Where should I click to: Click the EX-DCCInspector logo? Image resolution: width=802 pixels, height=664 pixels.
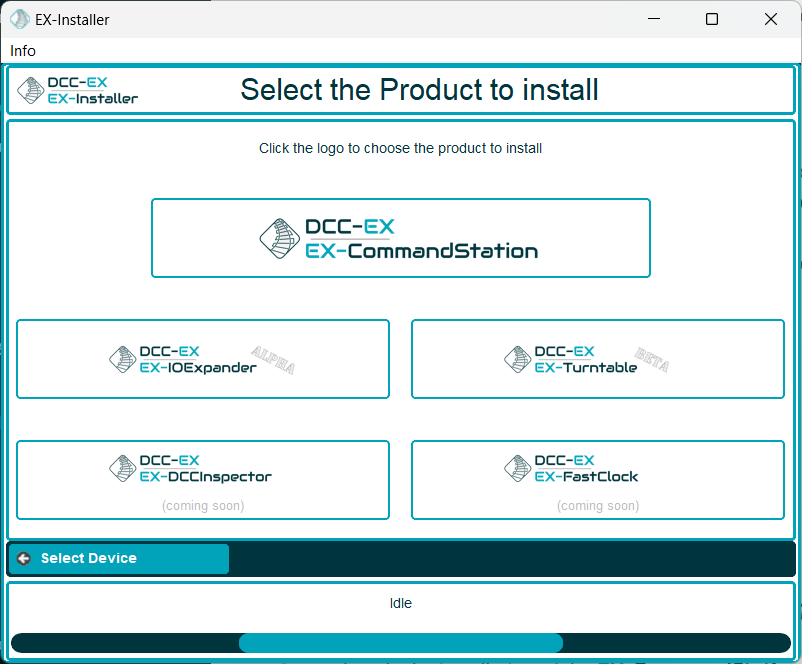[x=191, y=468]
